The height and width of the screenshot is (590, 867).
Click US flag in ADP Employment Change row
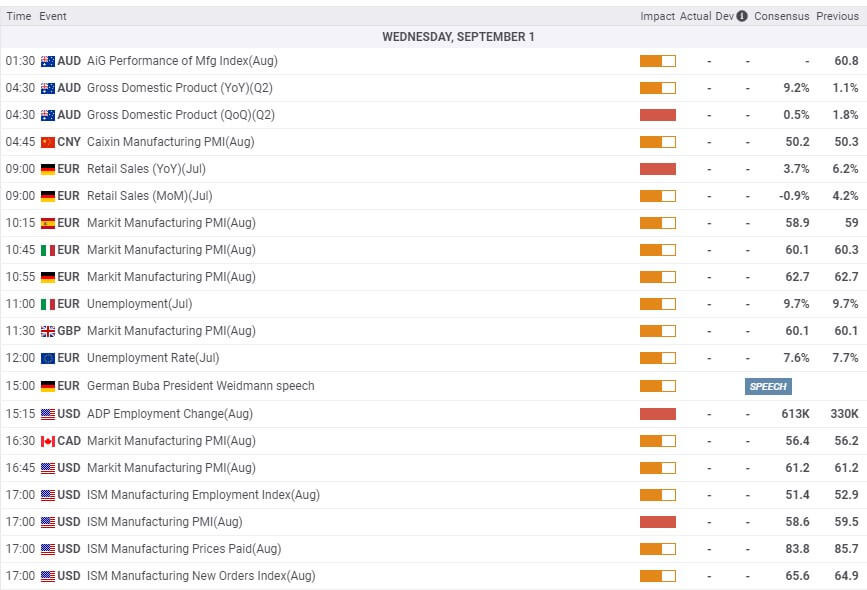[x=48, y=414]
